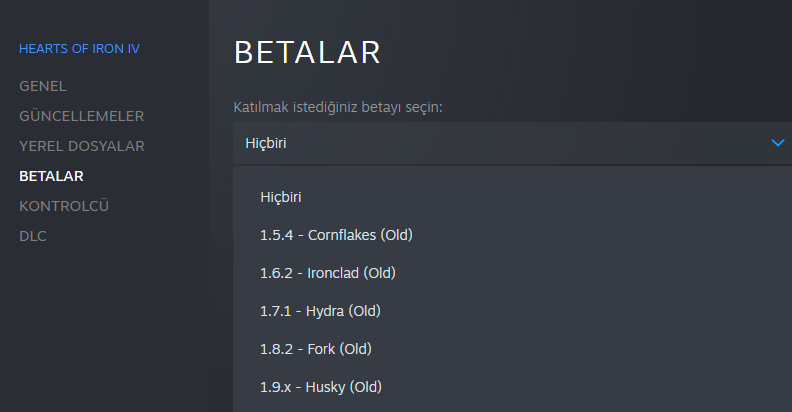Viewport: 792px width, 412px height.
Task: Click the blue dropdown chevron arrow
Action: pyautogui.click(x=778, y=143)
